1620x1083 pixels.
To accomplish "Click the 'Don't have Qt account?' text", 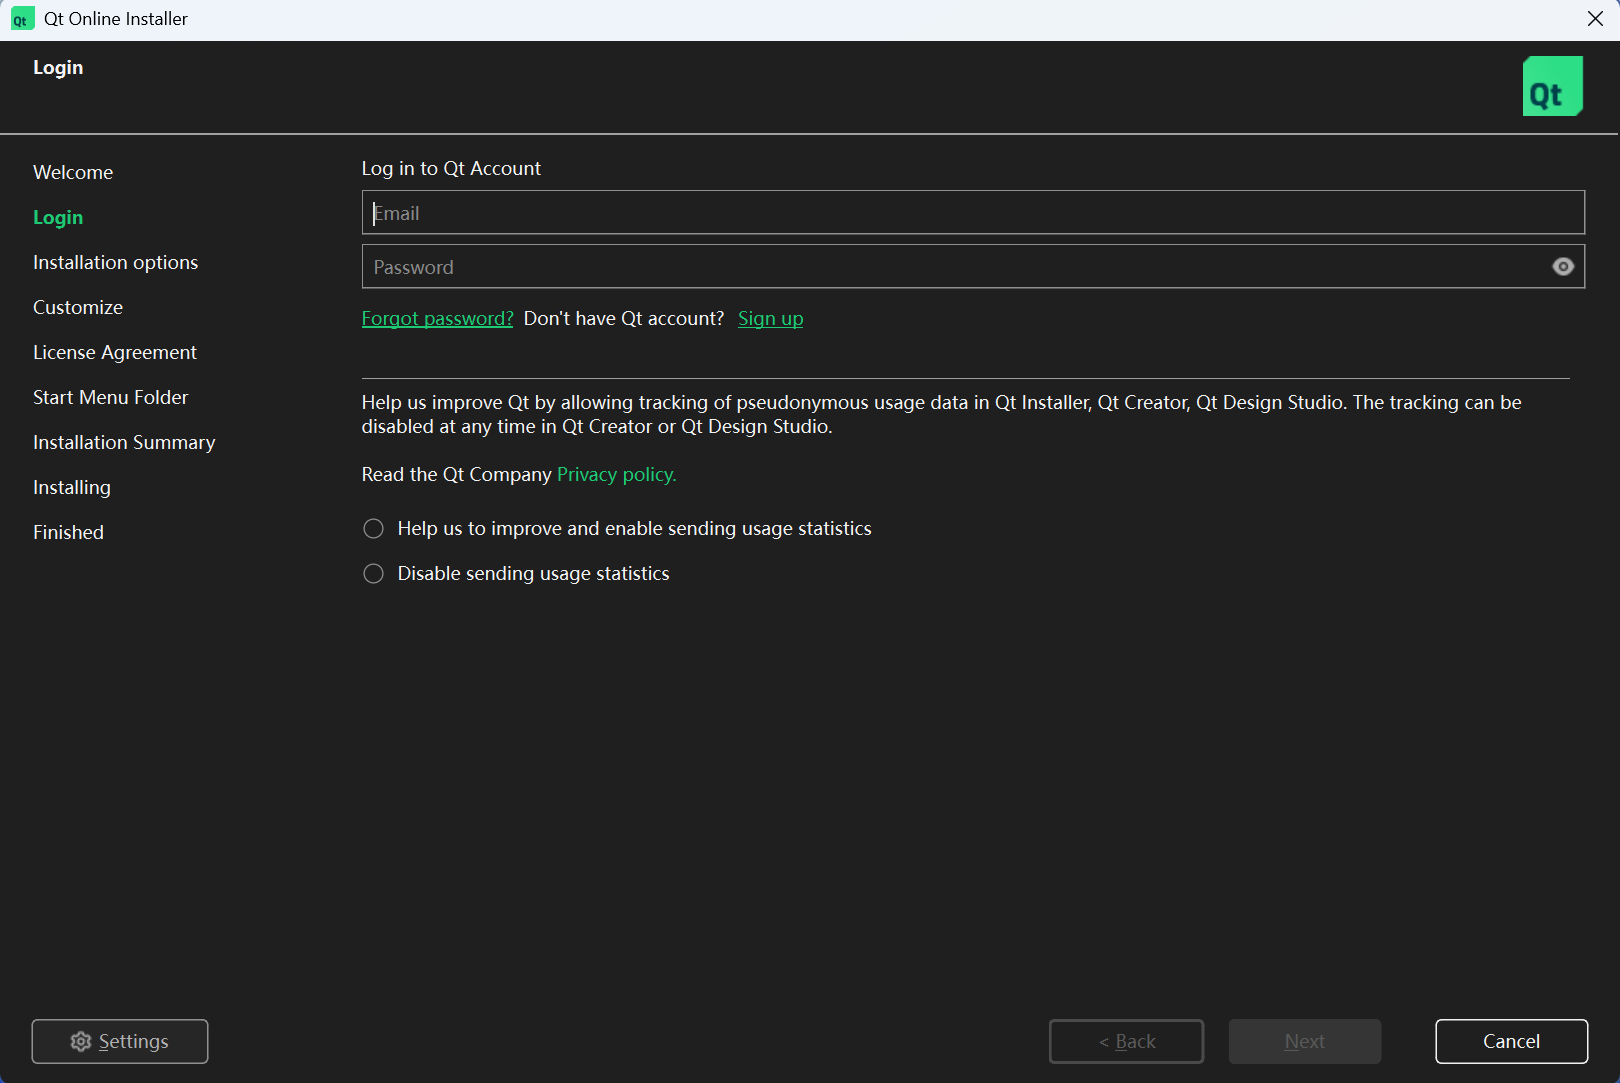I will [624, 319].
